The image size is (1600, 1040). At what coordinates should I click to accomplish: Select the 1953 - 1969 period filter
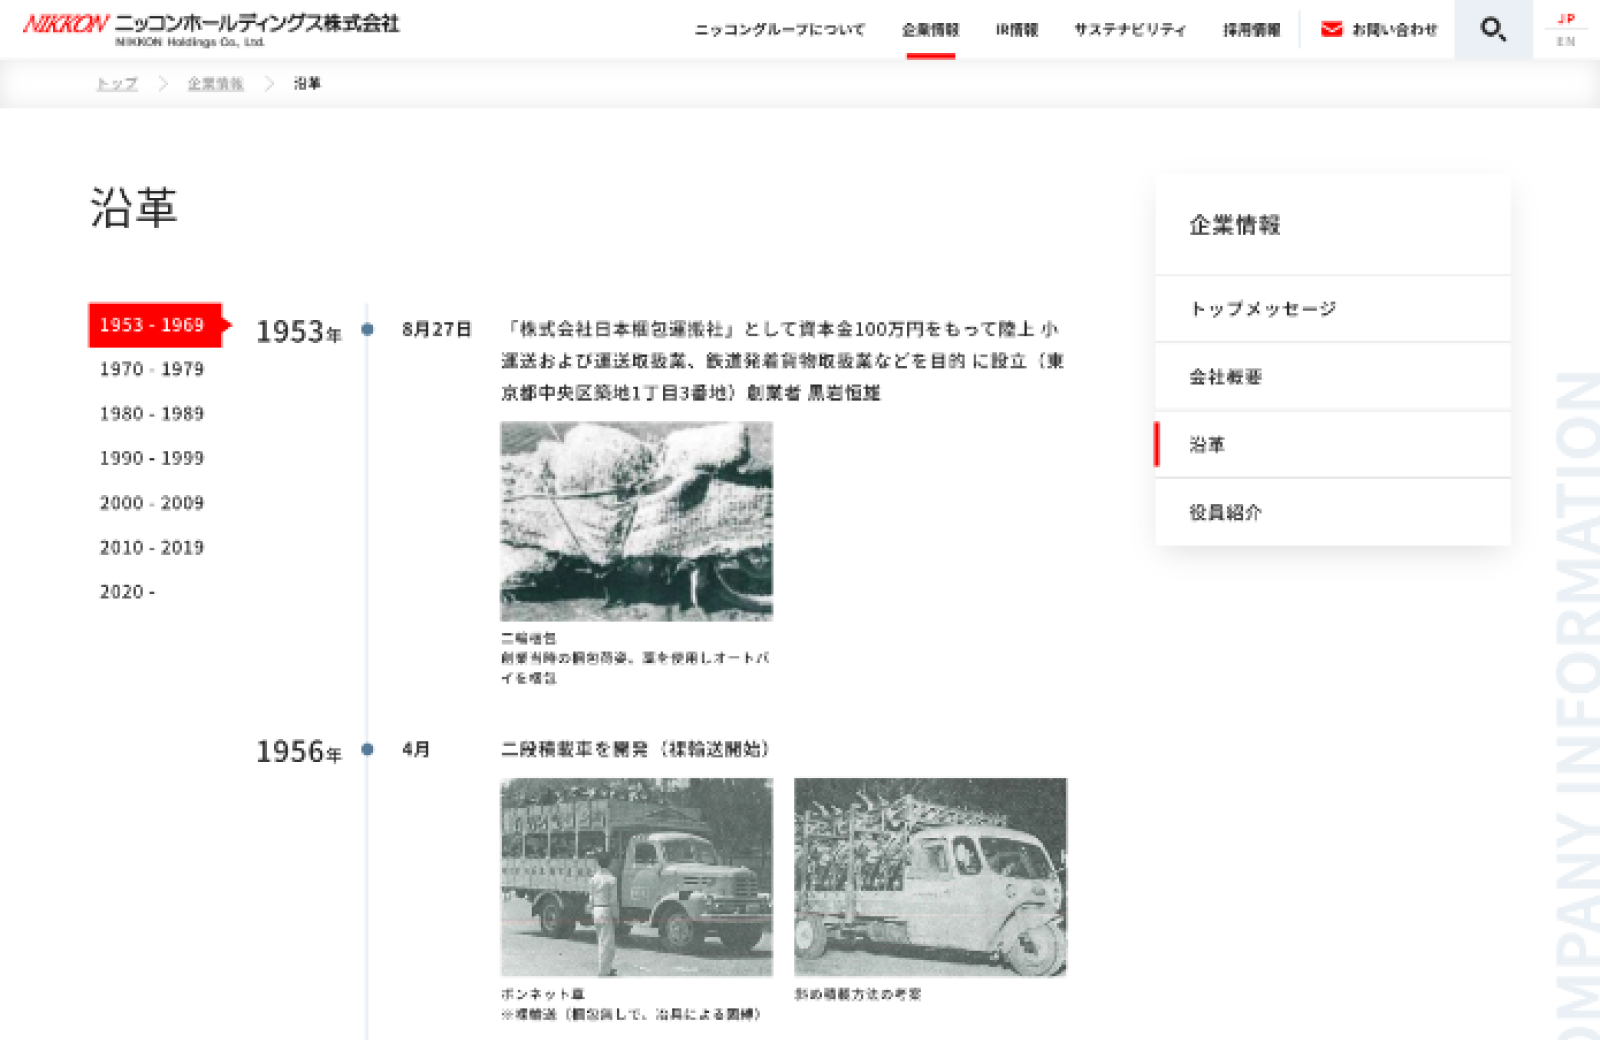(x=150, y=324)
